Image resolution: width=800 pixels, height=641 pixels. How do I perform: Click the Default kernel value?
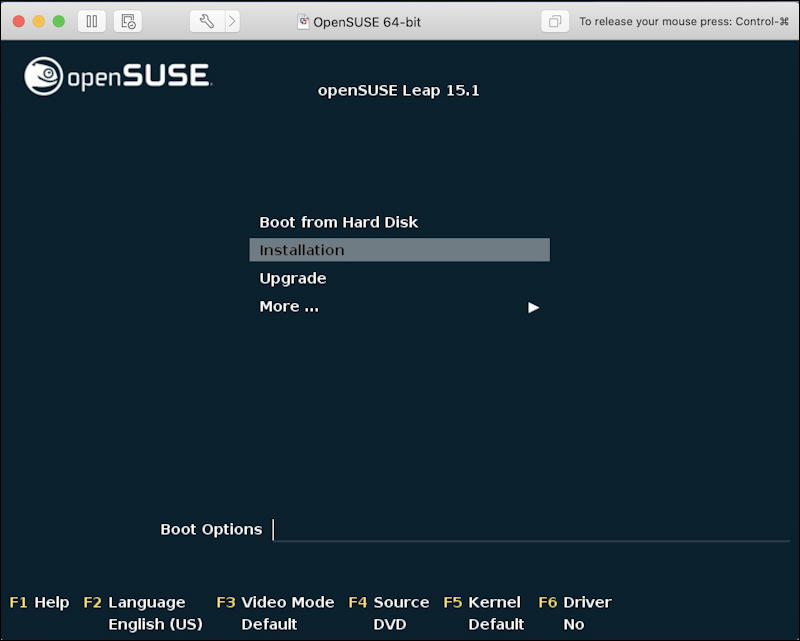[x=496, y=624]
